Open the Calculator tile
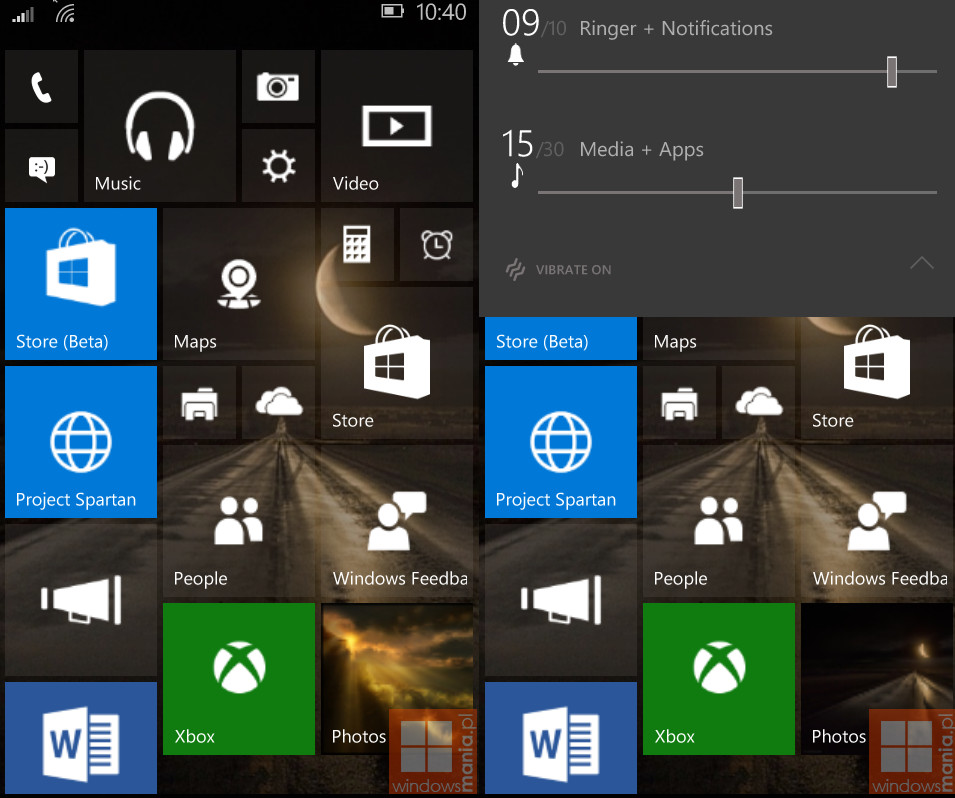The image size is (955, 798). (358, 245)
